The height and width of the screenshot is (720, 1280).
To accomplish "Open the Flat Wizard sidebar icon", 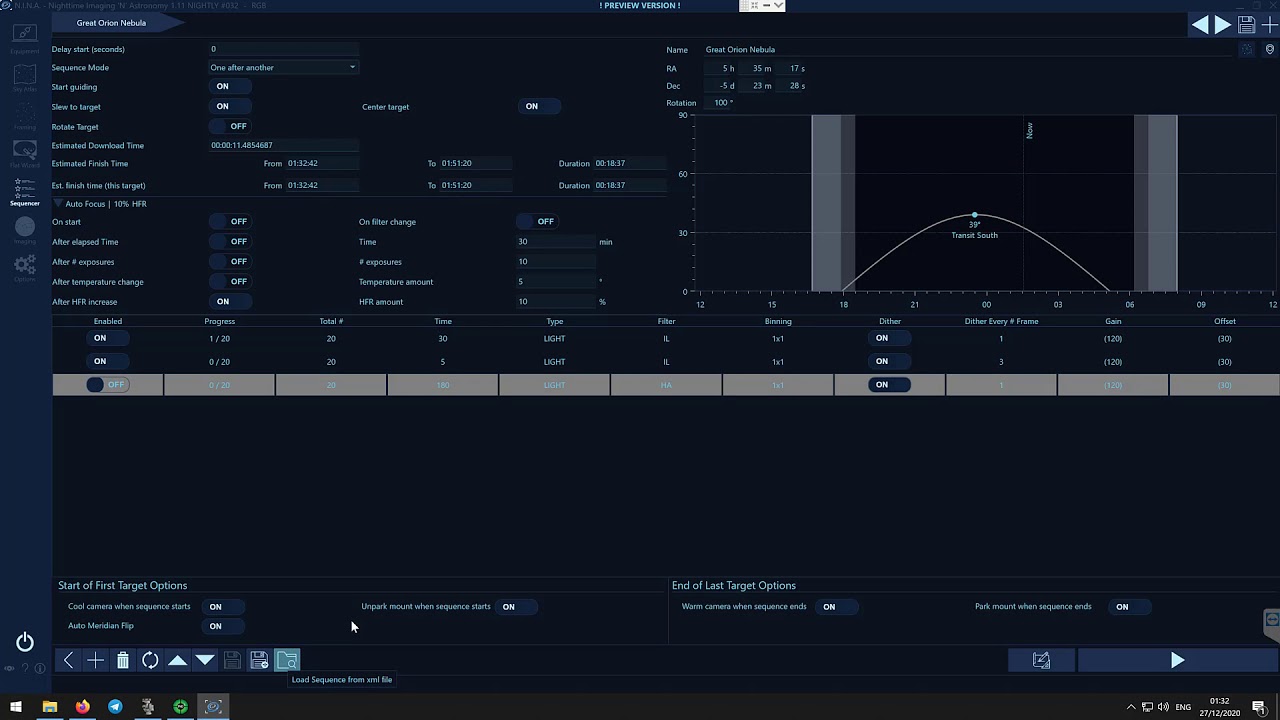I will coord(25,153).
